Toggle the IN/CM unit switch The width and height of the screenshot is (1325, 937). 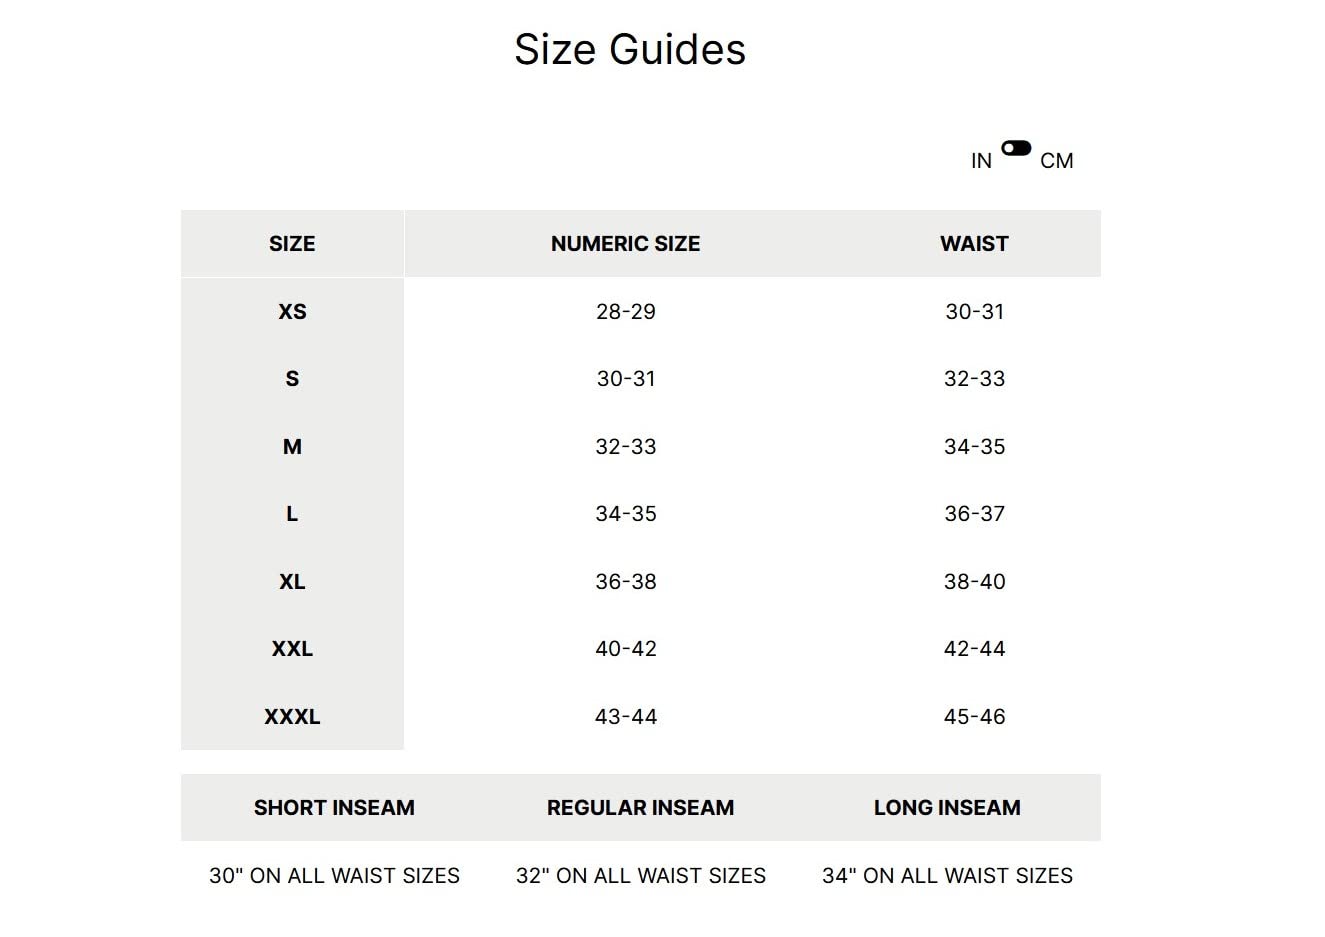point(1016,148)
